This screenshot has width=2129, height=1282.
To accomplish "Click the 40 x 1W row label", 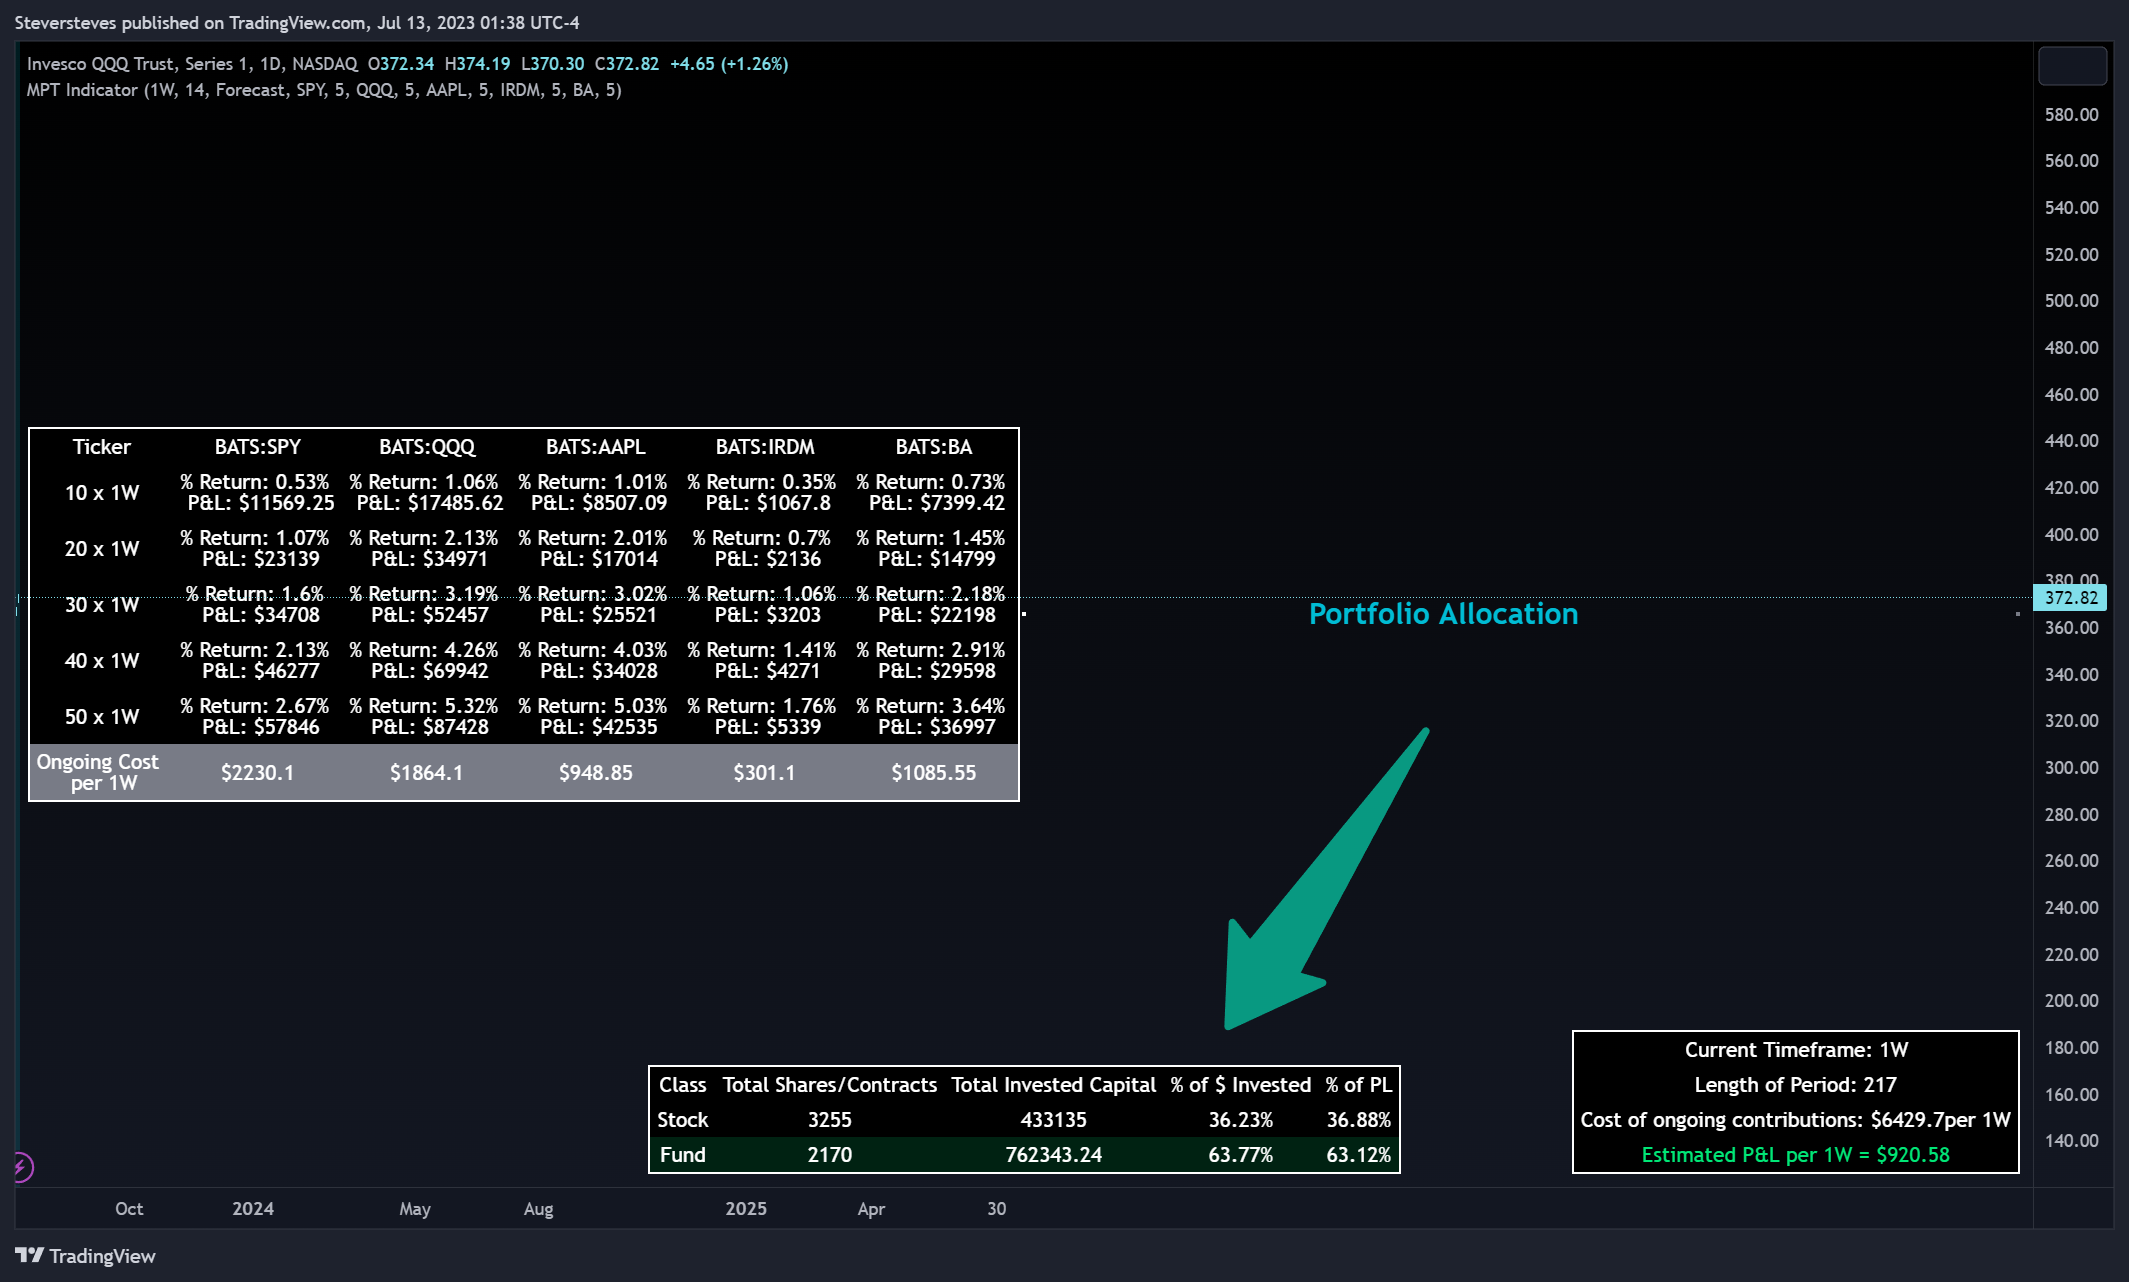I will tap(102, 661).
